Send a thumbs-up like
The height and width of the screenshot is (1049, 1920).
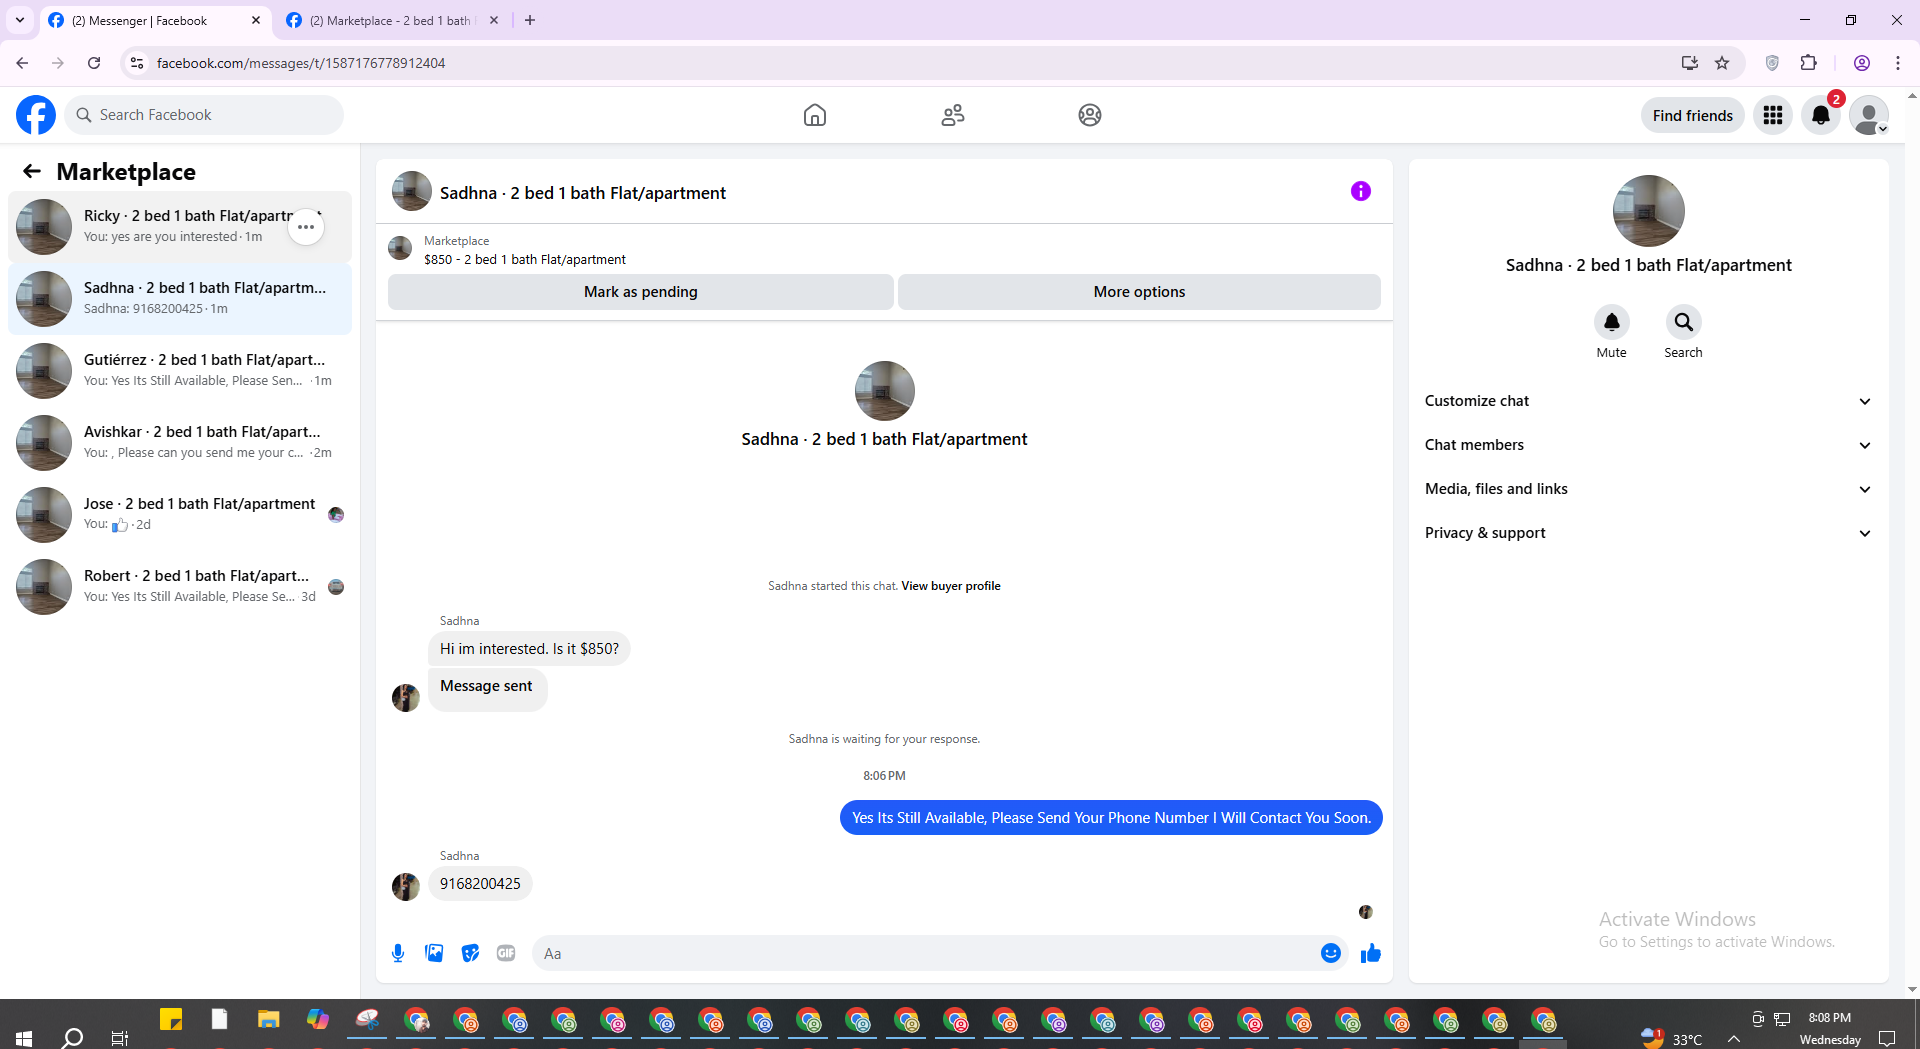(x=1370, y=953)
